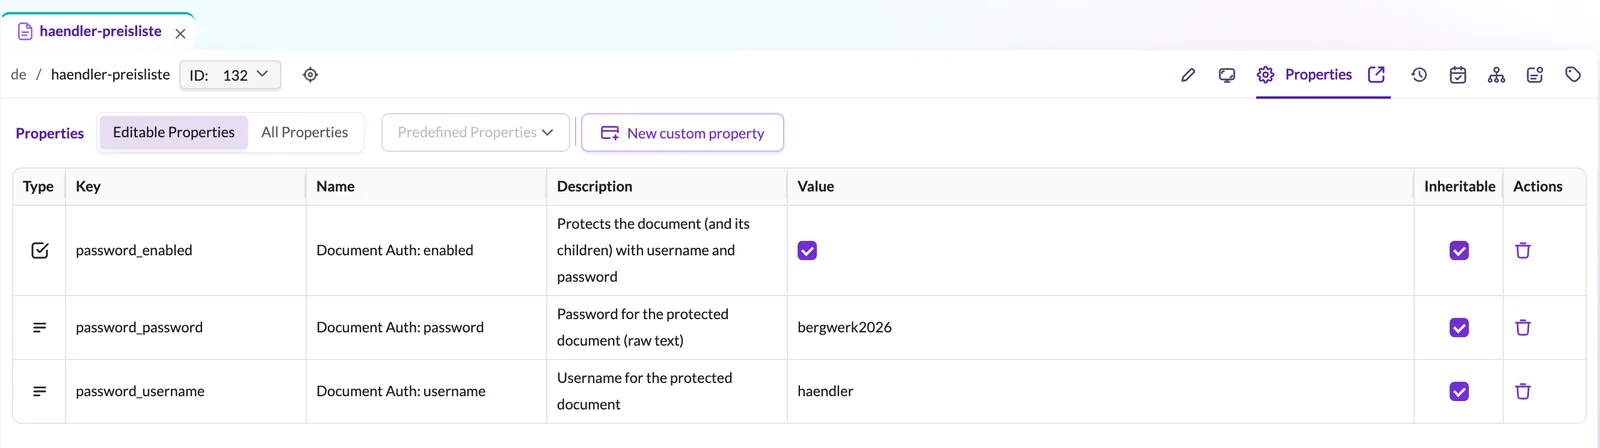Screen dimensions: 1600x448
Task: Switch to Editable Properties view
Action: pyautogui.click(x=174, y=132)
